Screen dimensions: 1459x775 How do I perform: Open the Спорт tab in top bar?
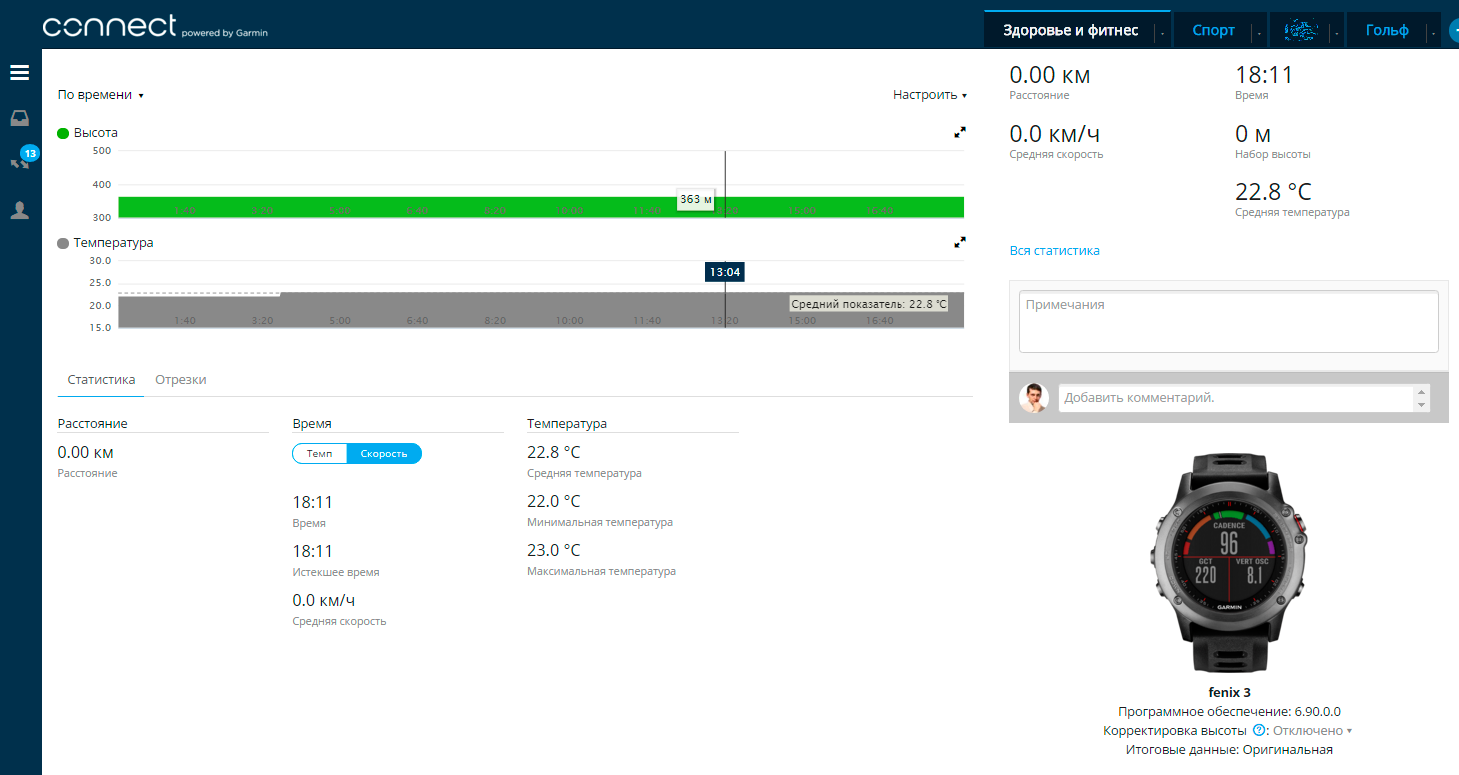(x=1213, y=31)
